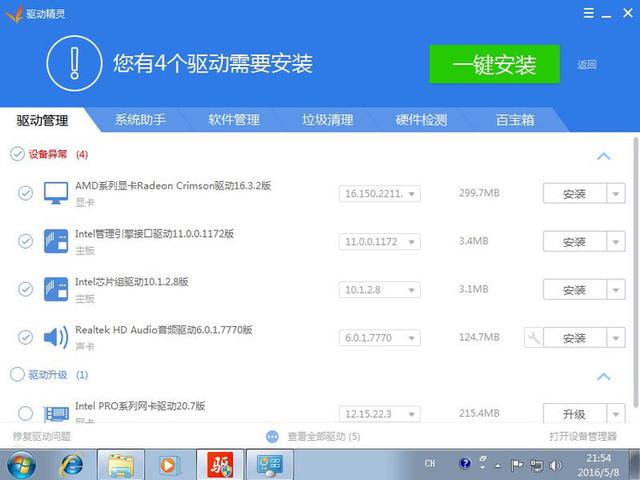Open the Windows Start orb

(x=21, y=464)
